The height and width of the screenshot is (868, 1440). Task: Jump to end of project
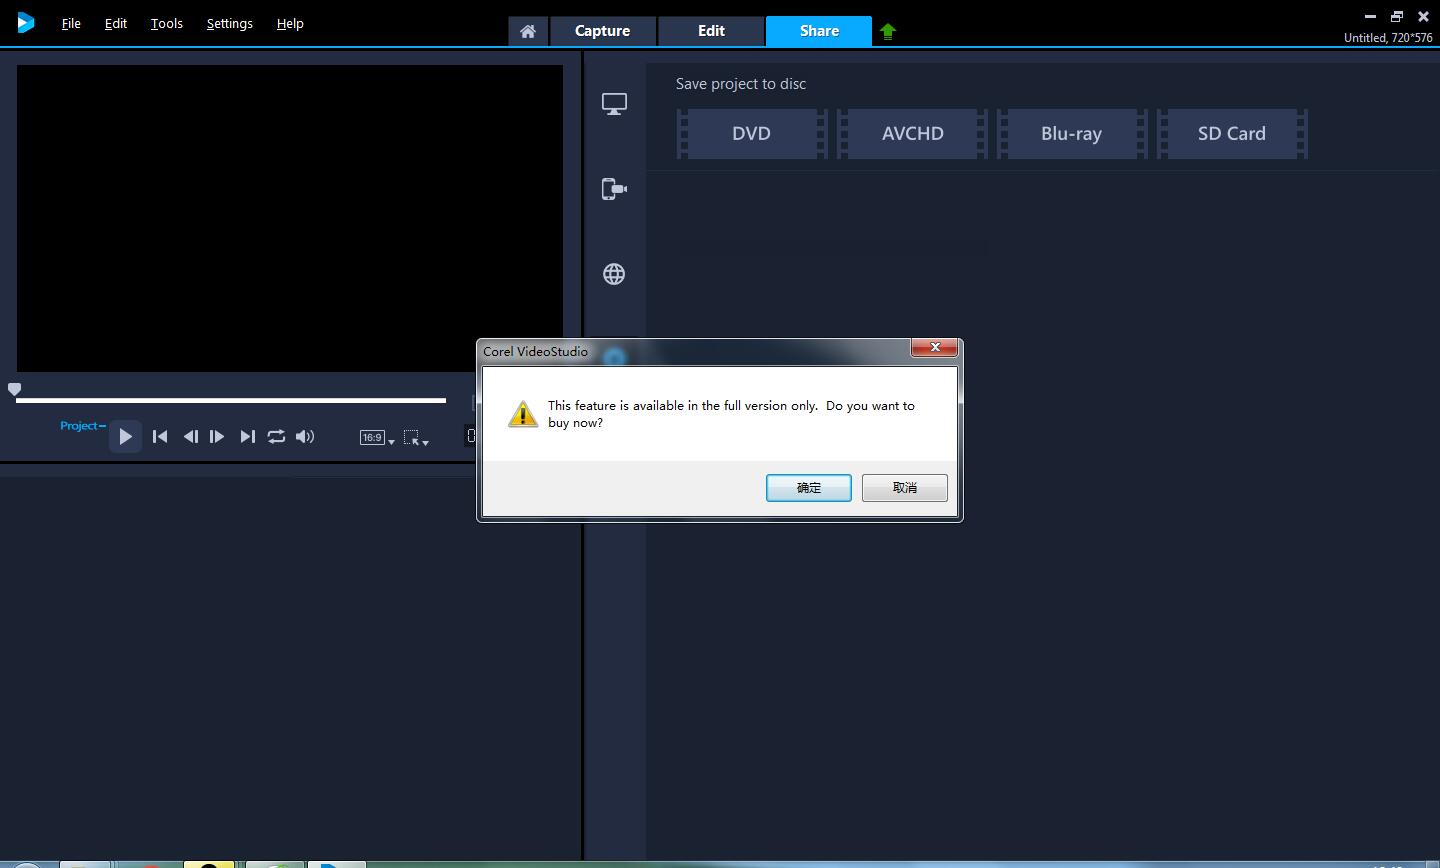tap(247, 437)
